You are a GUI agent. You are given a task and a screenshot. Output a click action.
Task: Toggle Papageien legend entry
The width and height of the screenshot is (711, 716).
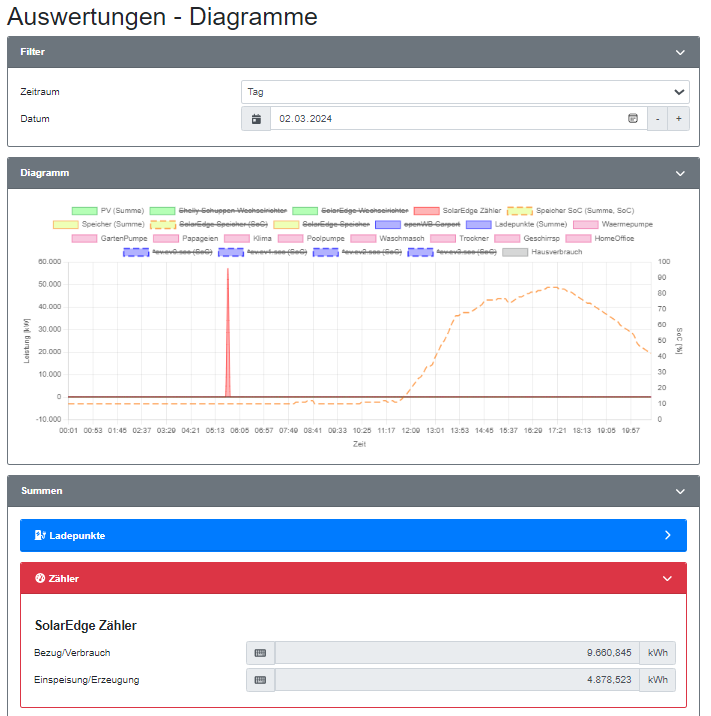[186, 238]
